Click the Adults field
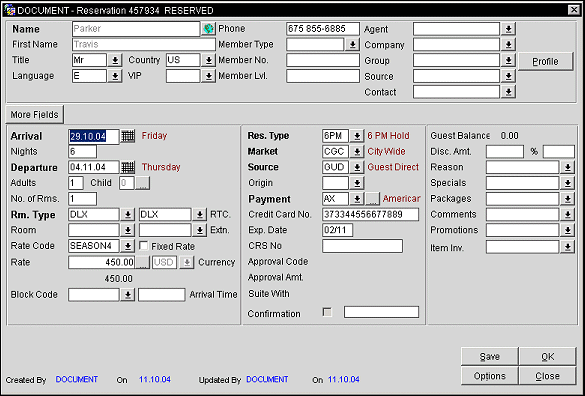Screen dimensions: 585x396 76,183
